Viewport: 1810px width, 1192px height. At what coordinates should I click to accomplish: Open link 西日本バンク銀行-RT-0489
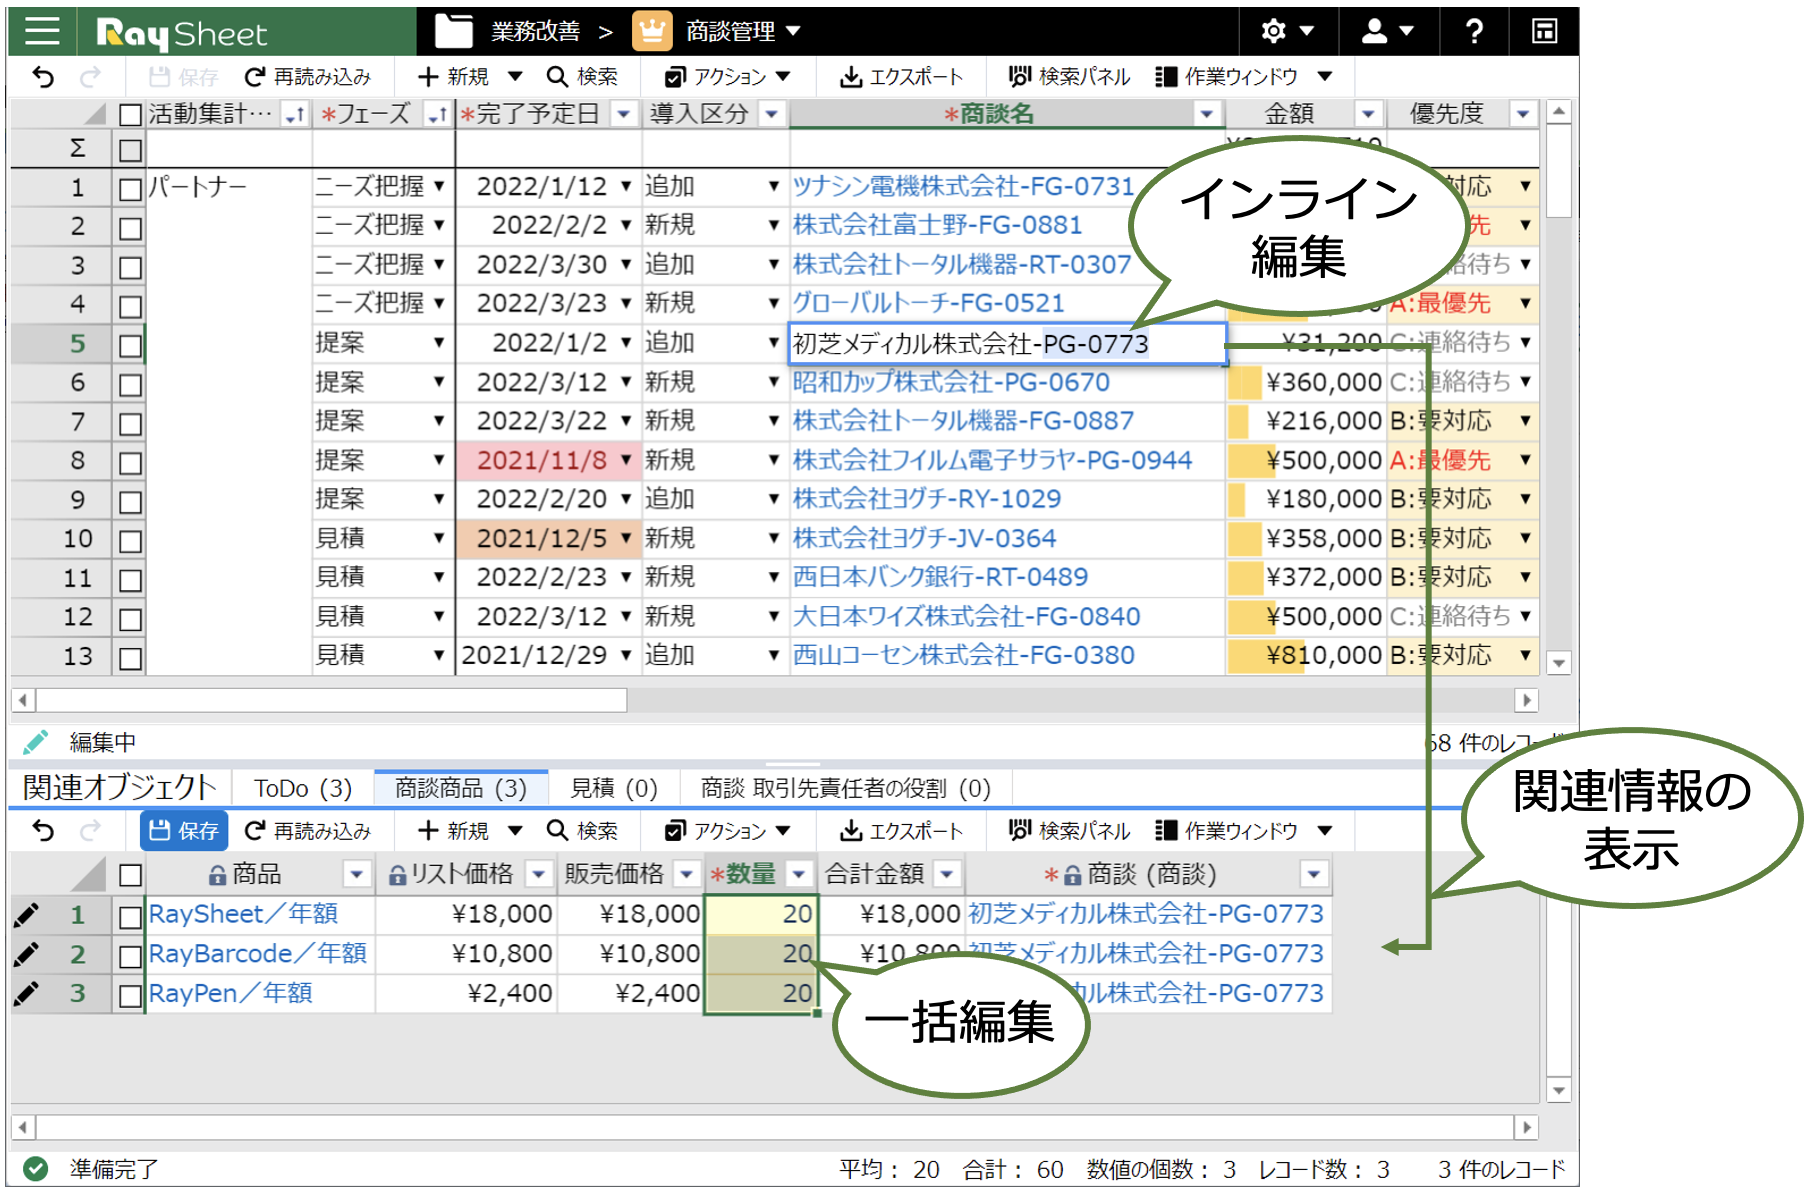(x=940, y=577)
